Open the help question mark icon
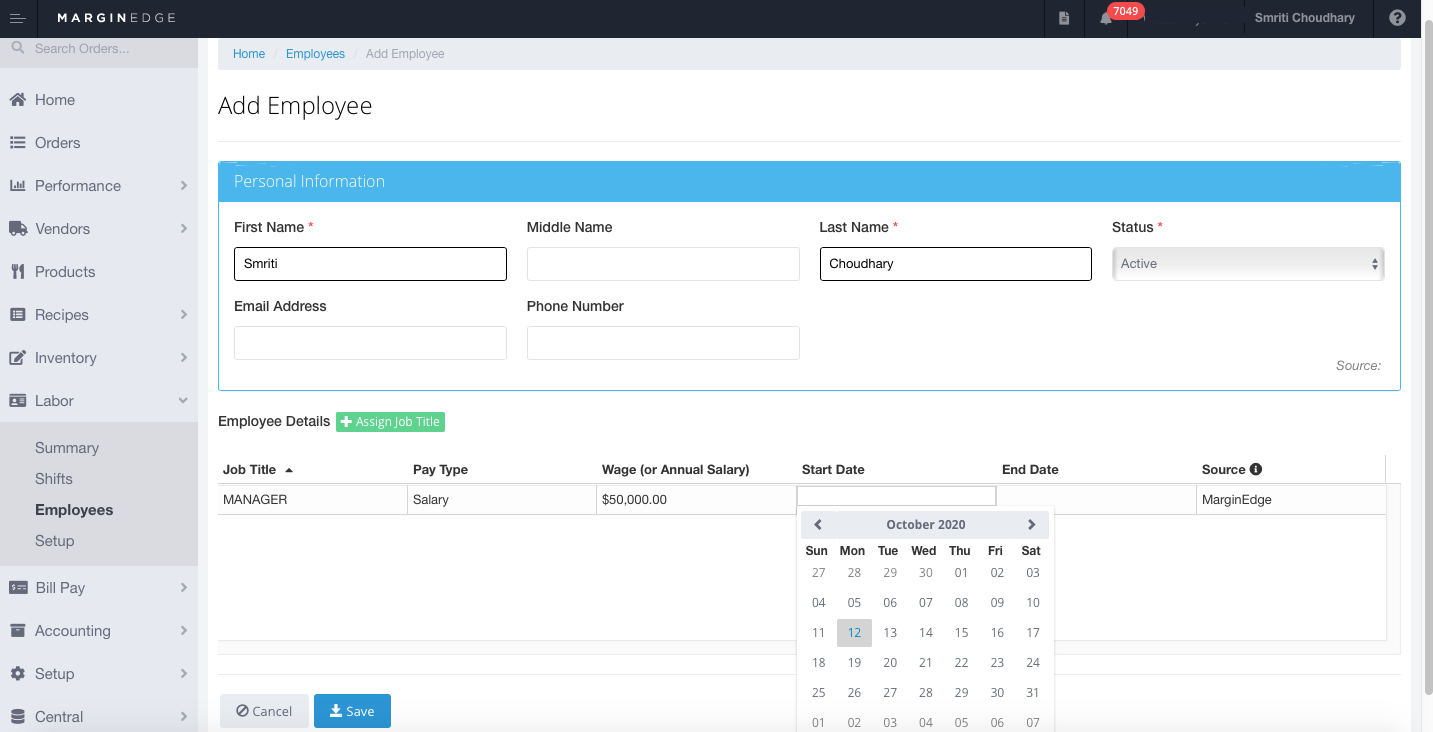Screen dimensions: 1433x732 pos(1397,18)
